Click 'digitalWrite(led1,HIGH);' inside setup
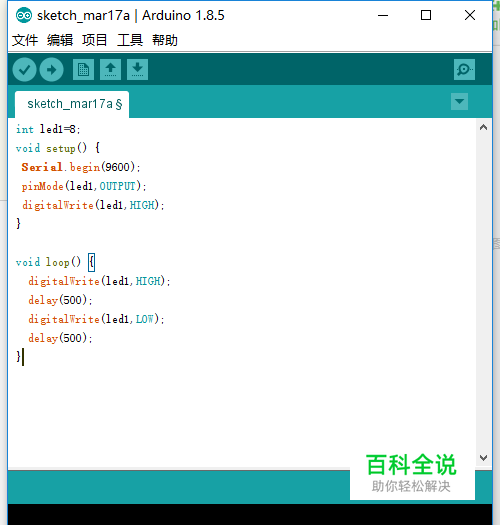 point(93,205)
